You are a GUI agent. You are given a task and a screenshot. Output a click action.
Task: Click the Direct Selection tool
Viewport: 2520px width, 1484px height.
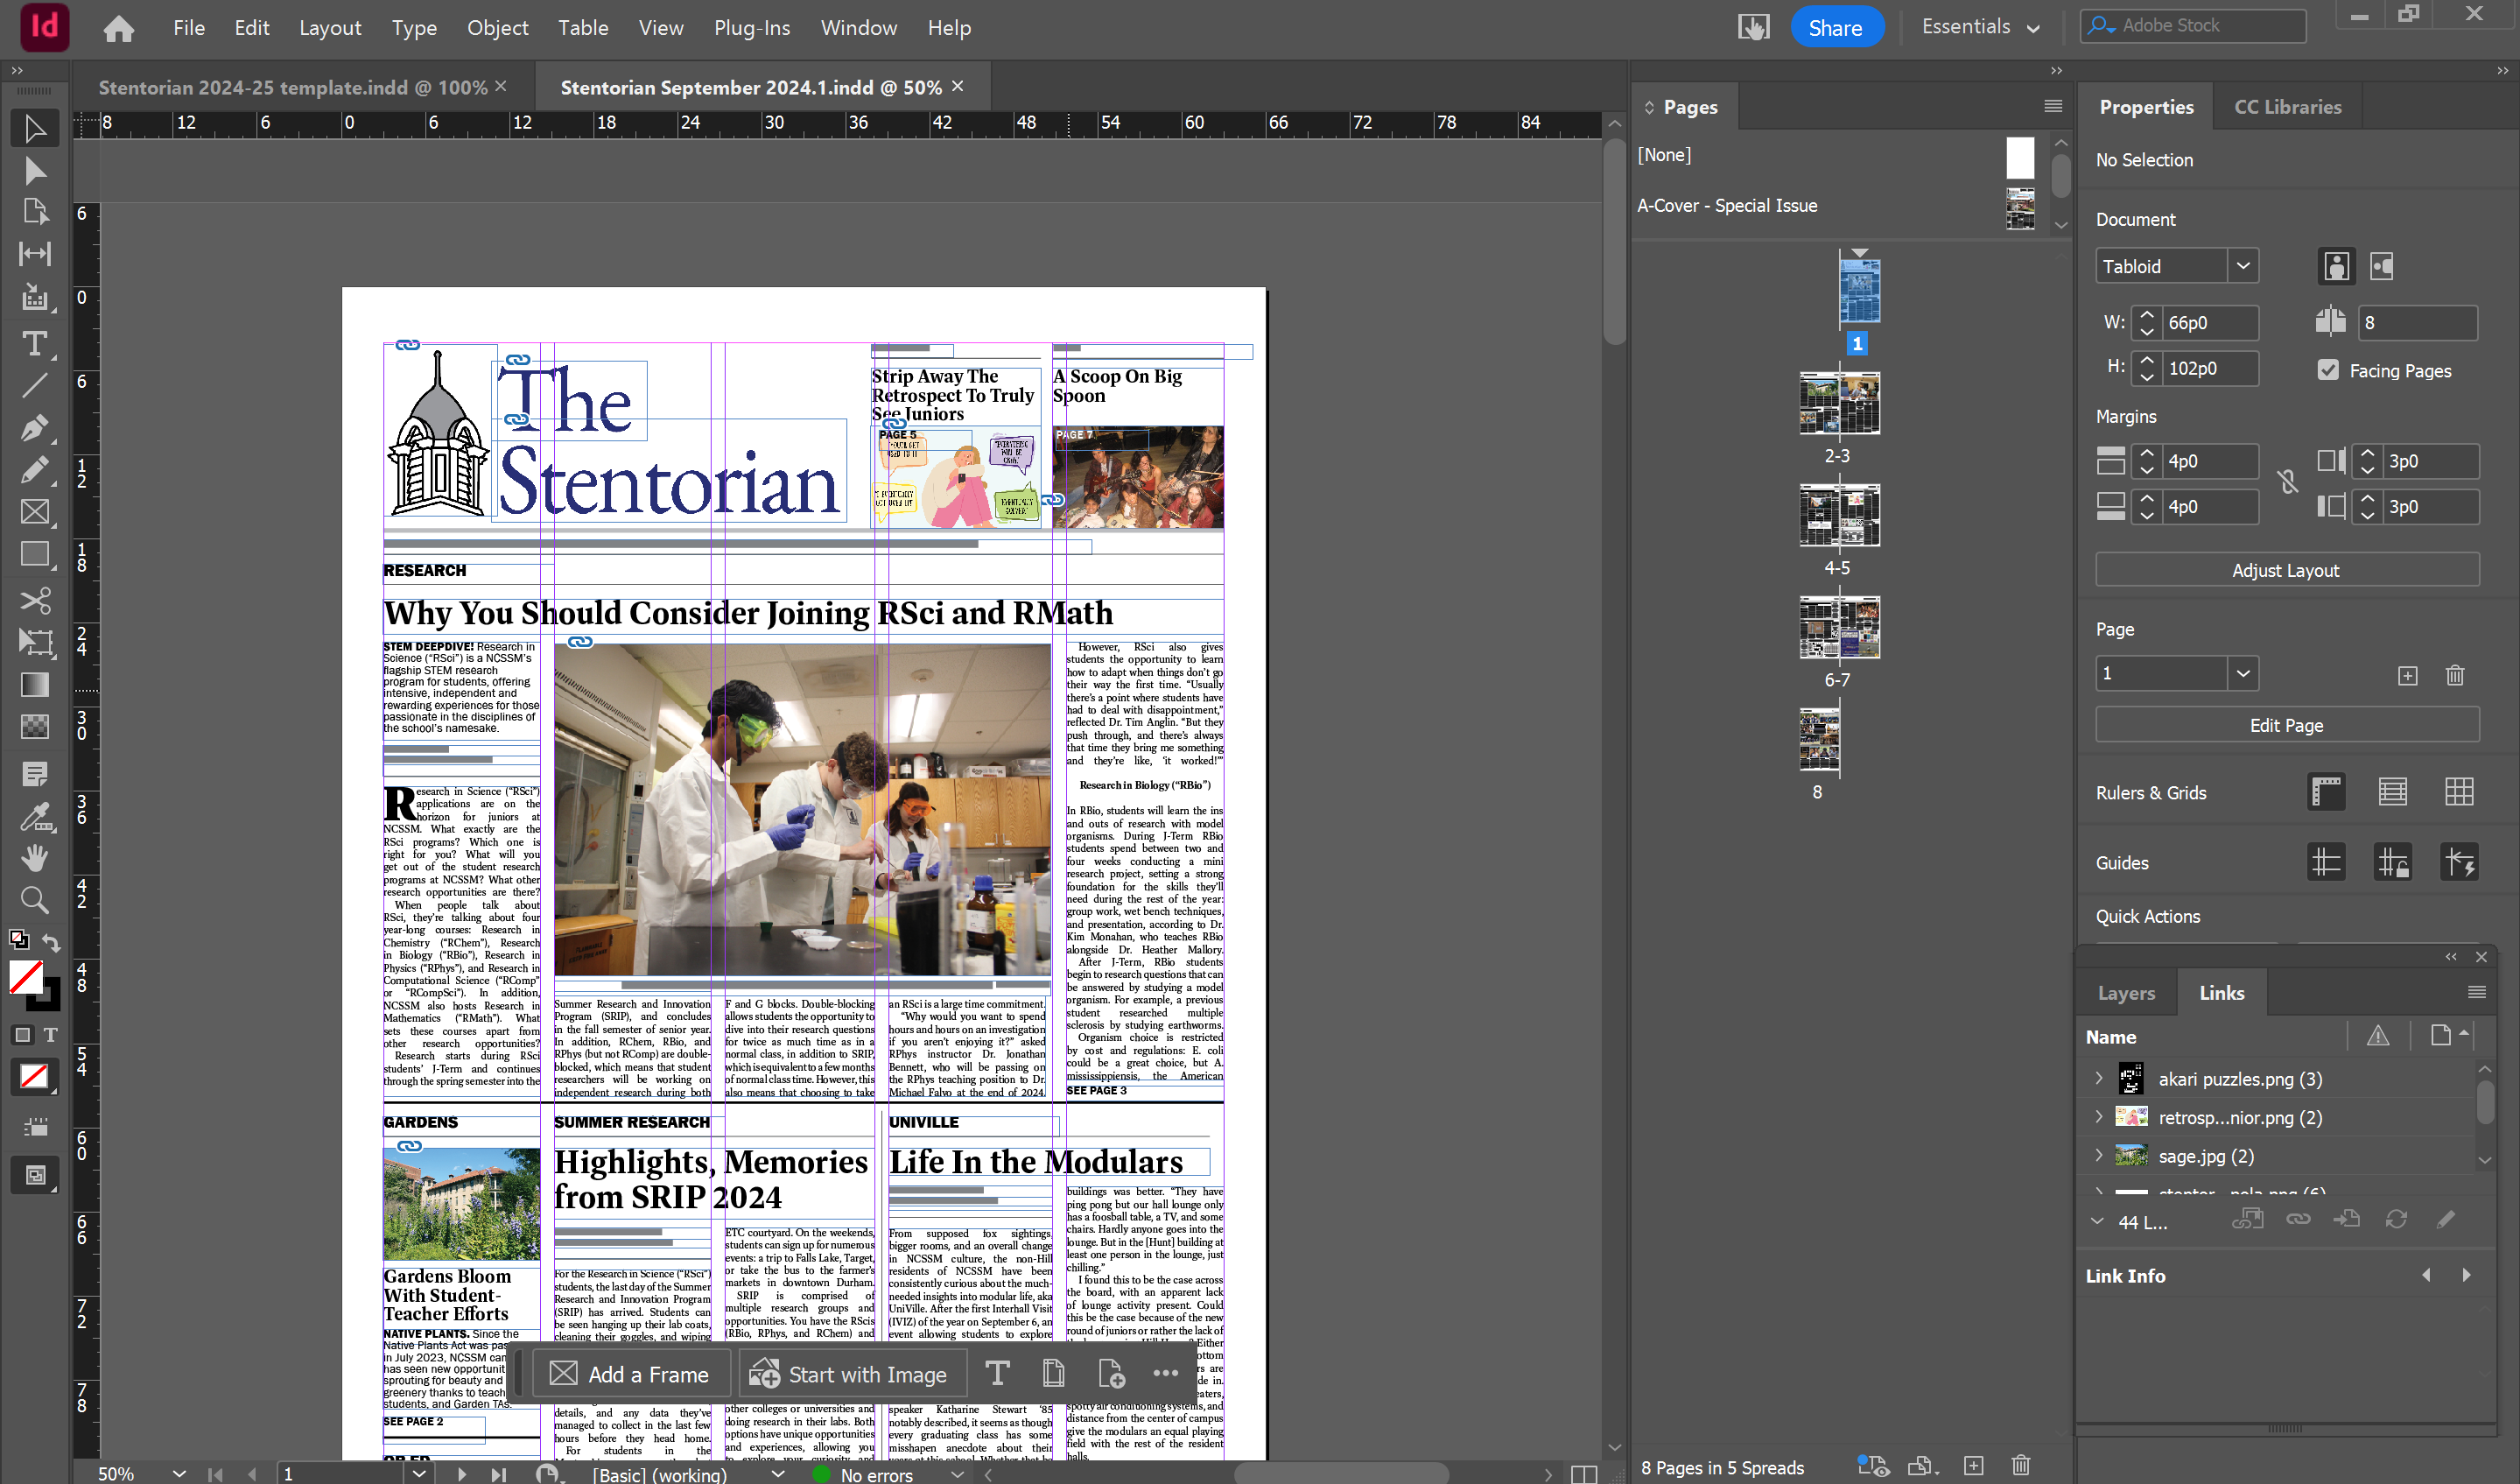(34, 171)
